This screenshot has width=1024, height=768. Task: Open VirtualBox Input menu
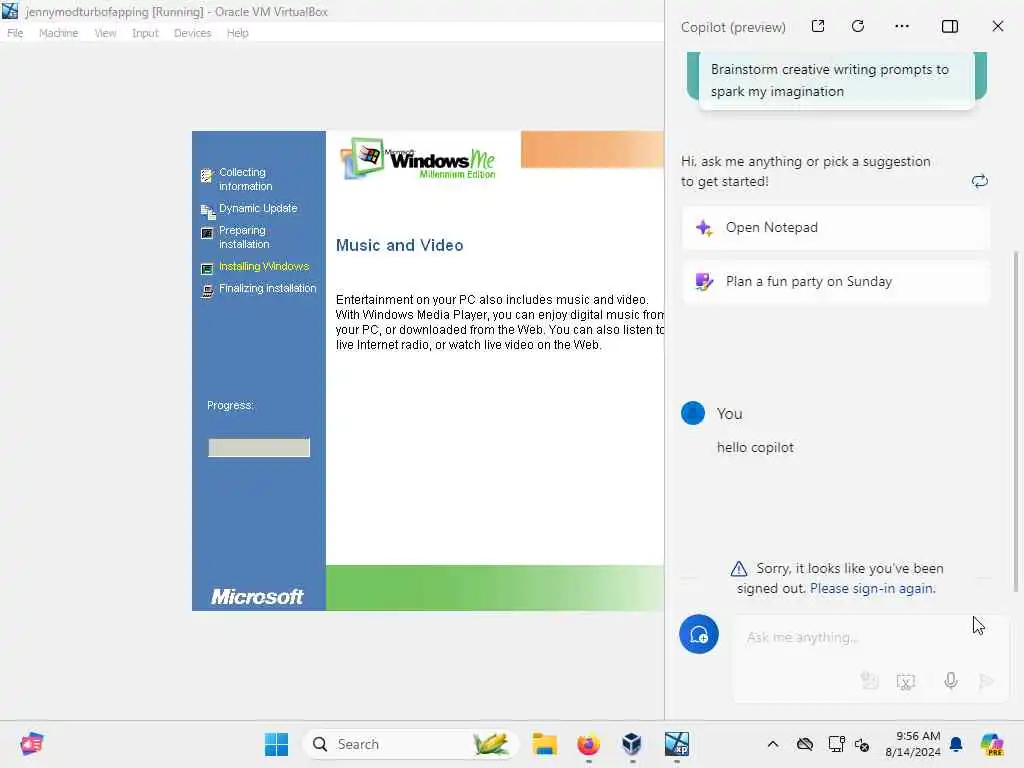point(145,33)
